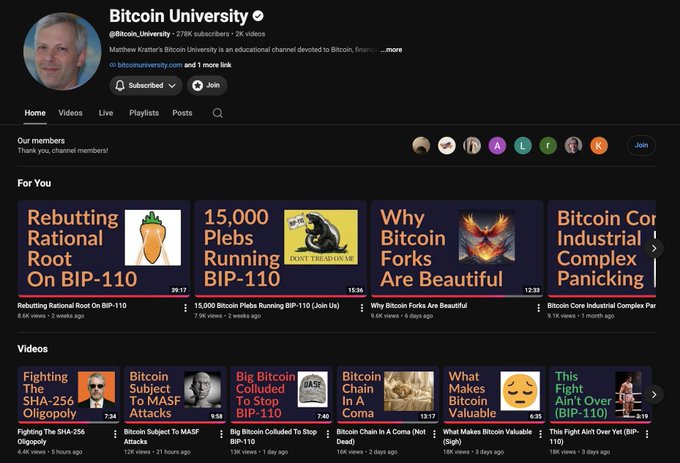Click title 'Bitcoin Chain In A Coma (Not Dead)'
Screen dimensions: 680x463
click(381, 437)
